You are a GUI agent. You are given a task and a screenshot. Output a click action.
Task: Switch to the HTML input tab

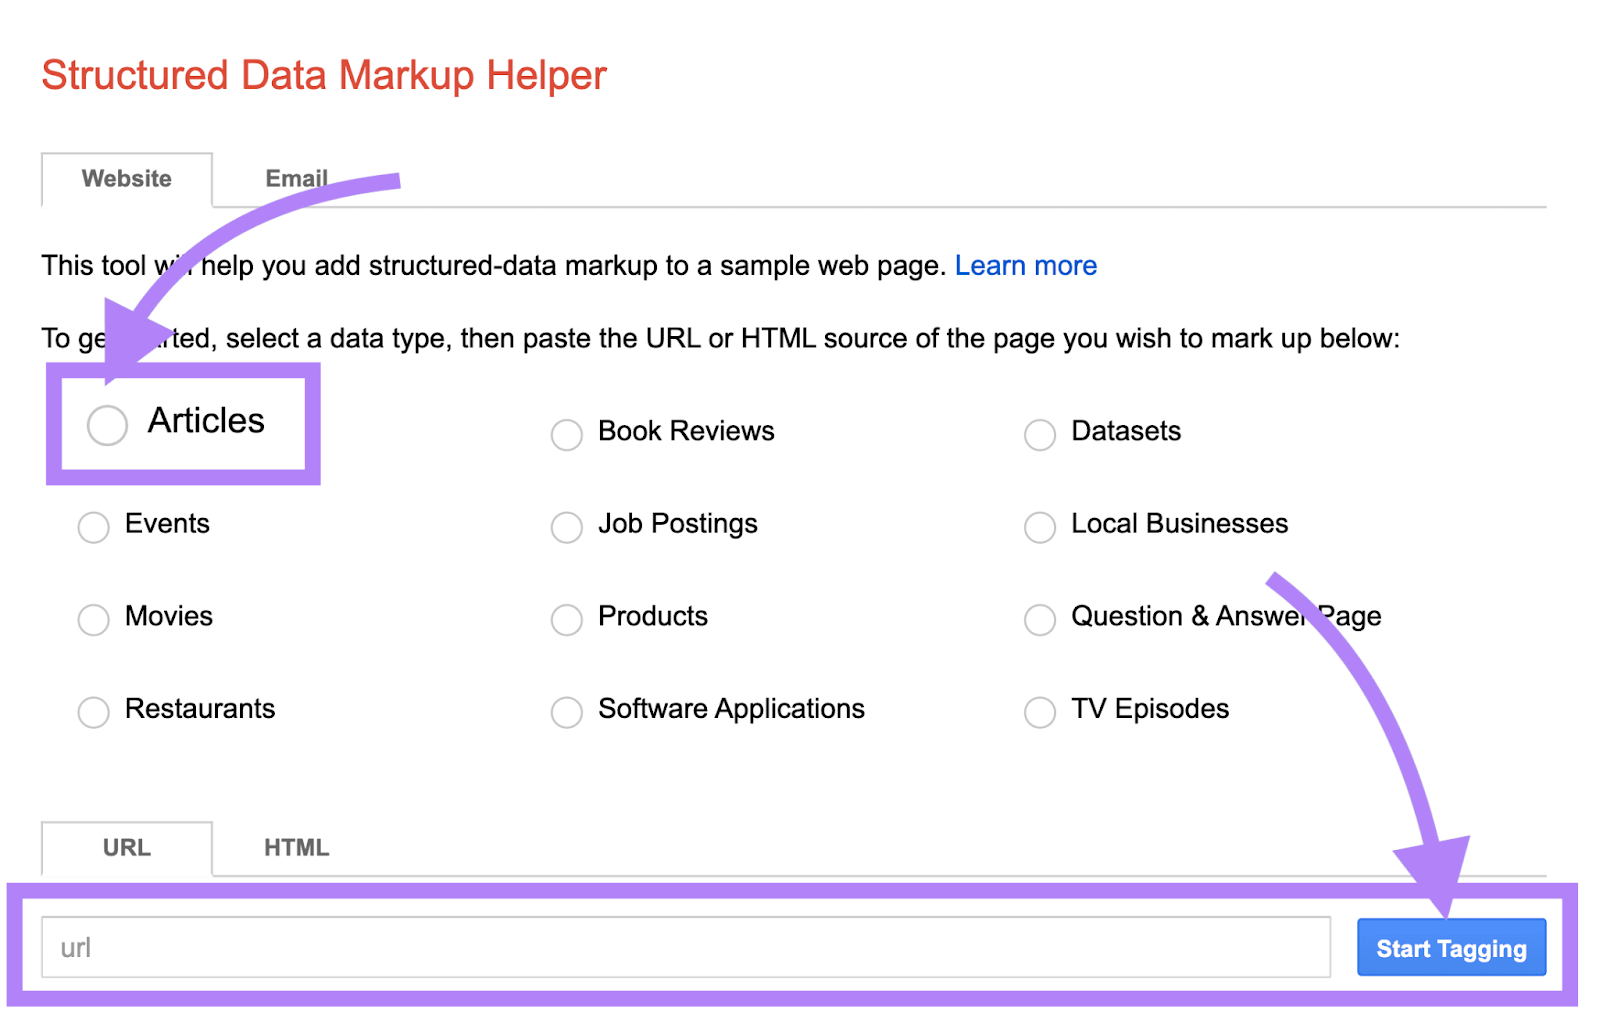pos(295,847)
